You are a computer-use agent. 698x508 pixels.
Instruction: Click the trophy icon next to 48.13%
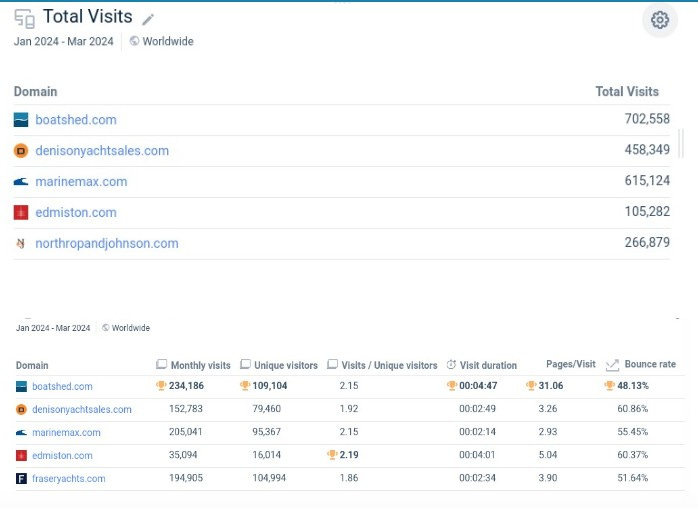click(x=609, y=386)
